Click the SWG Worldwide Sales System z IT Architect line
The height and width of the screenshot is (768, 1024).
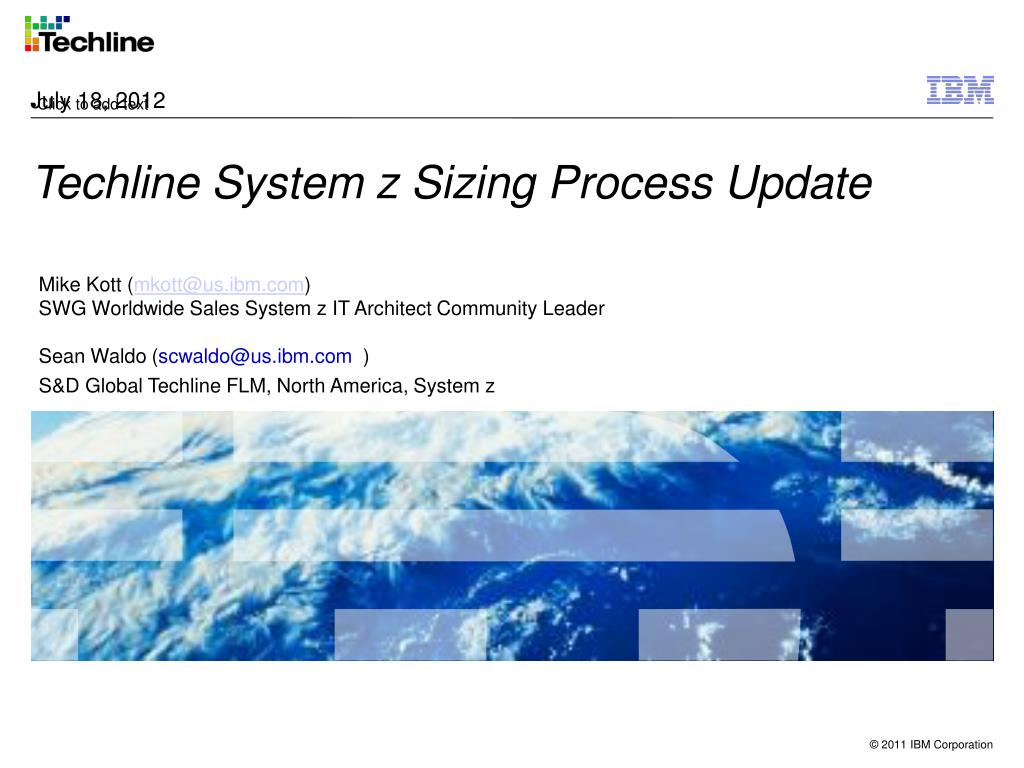coord(321,308)
